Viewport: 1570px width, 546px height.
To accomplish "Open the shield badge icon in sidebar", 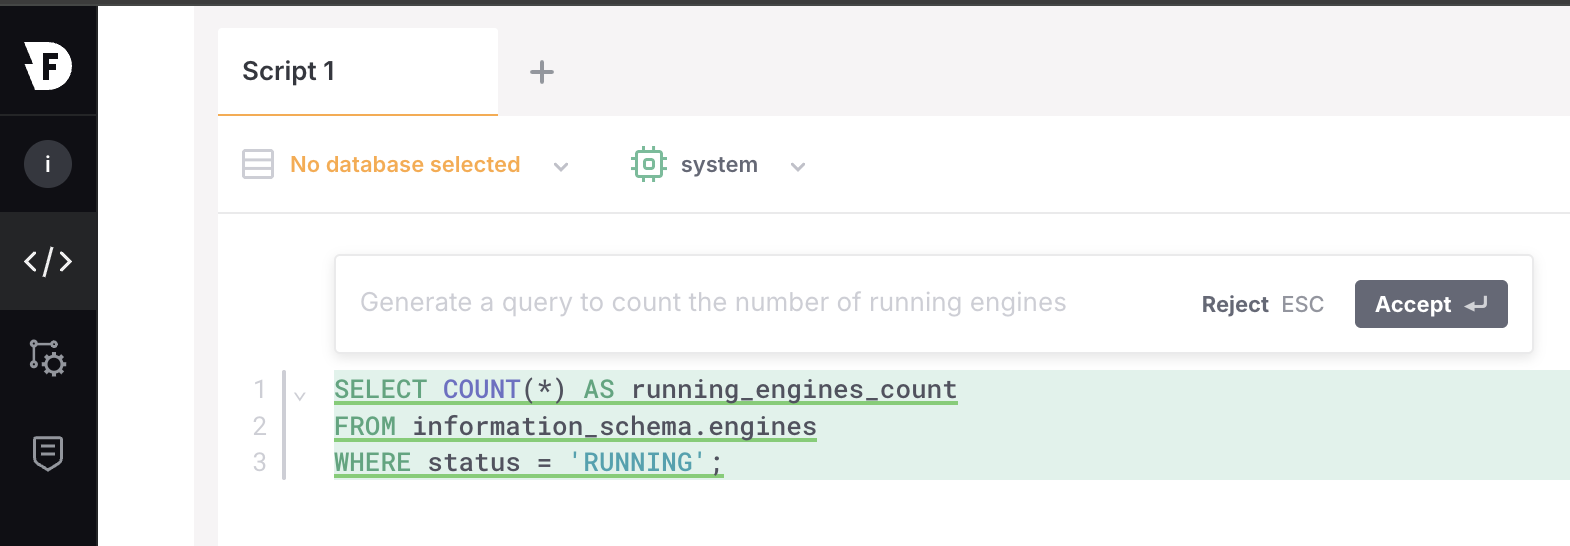I will [x=48, y=453].
